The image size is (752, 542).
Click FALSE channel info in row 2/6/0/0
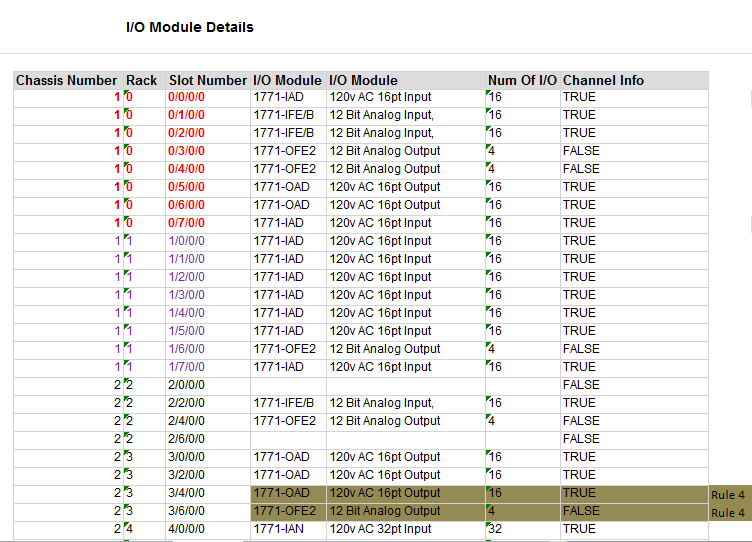(x=634, y=439)
